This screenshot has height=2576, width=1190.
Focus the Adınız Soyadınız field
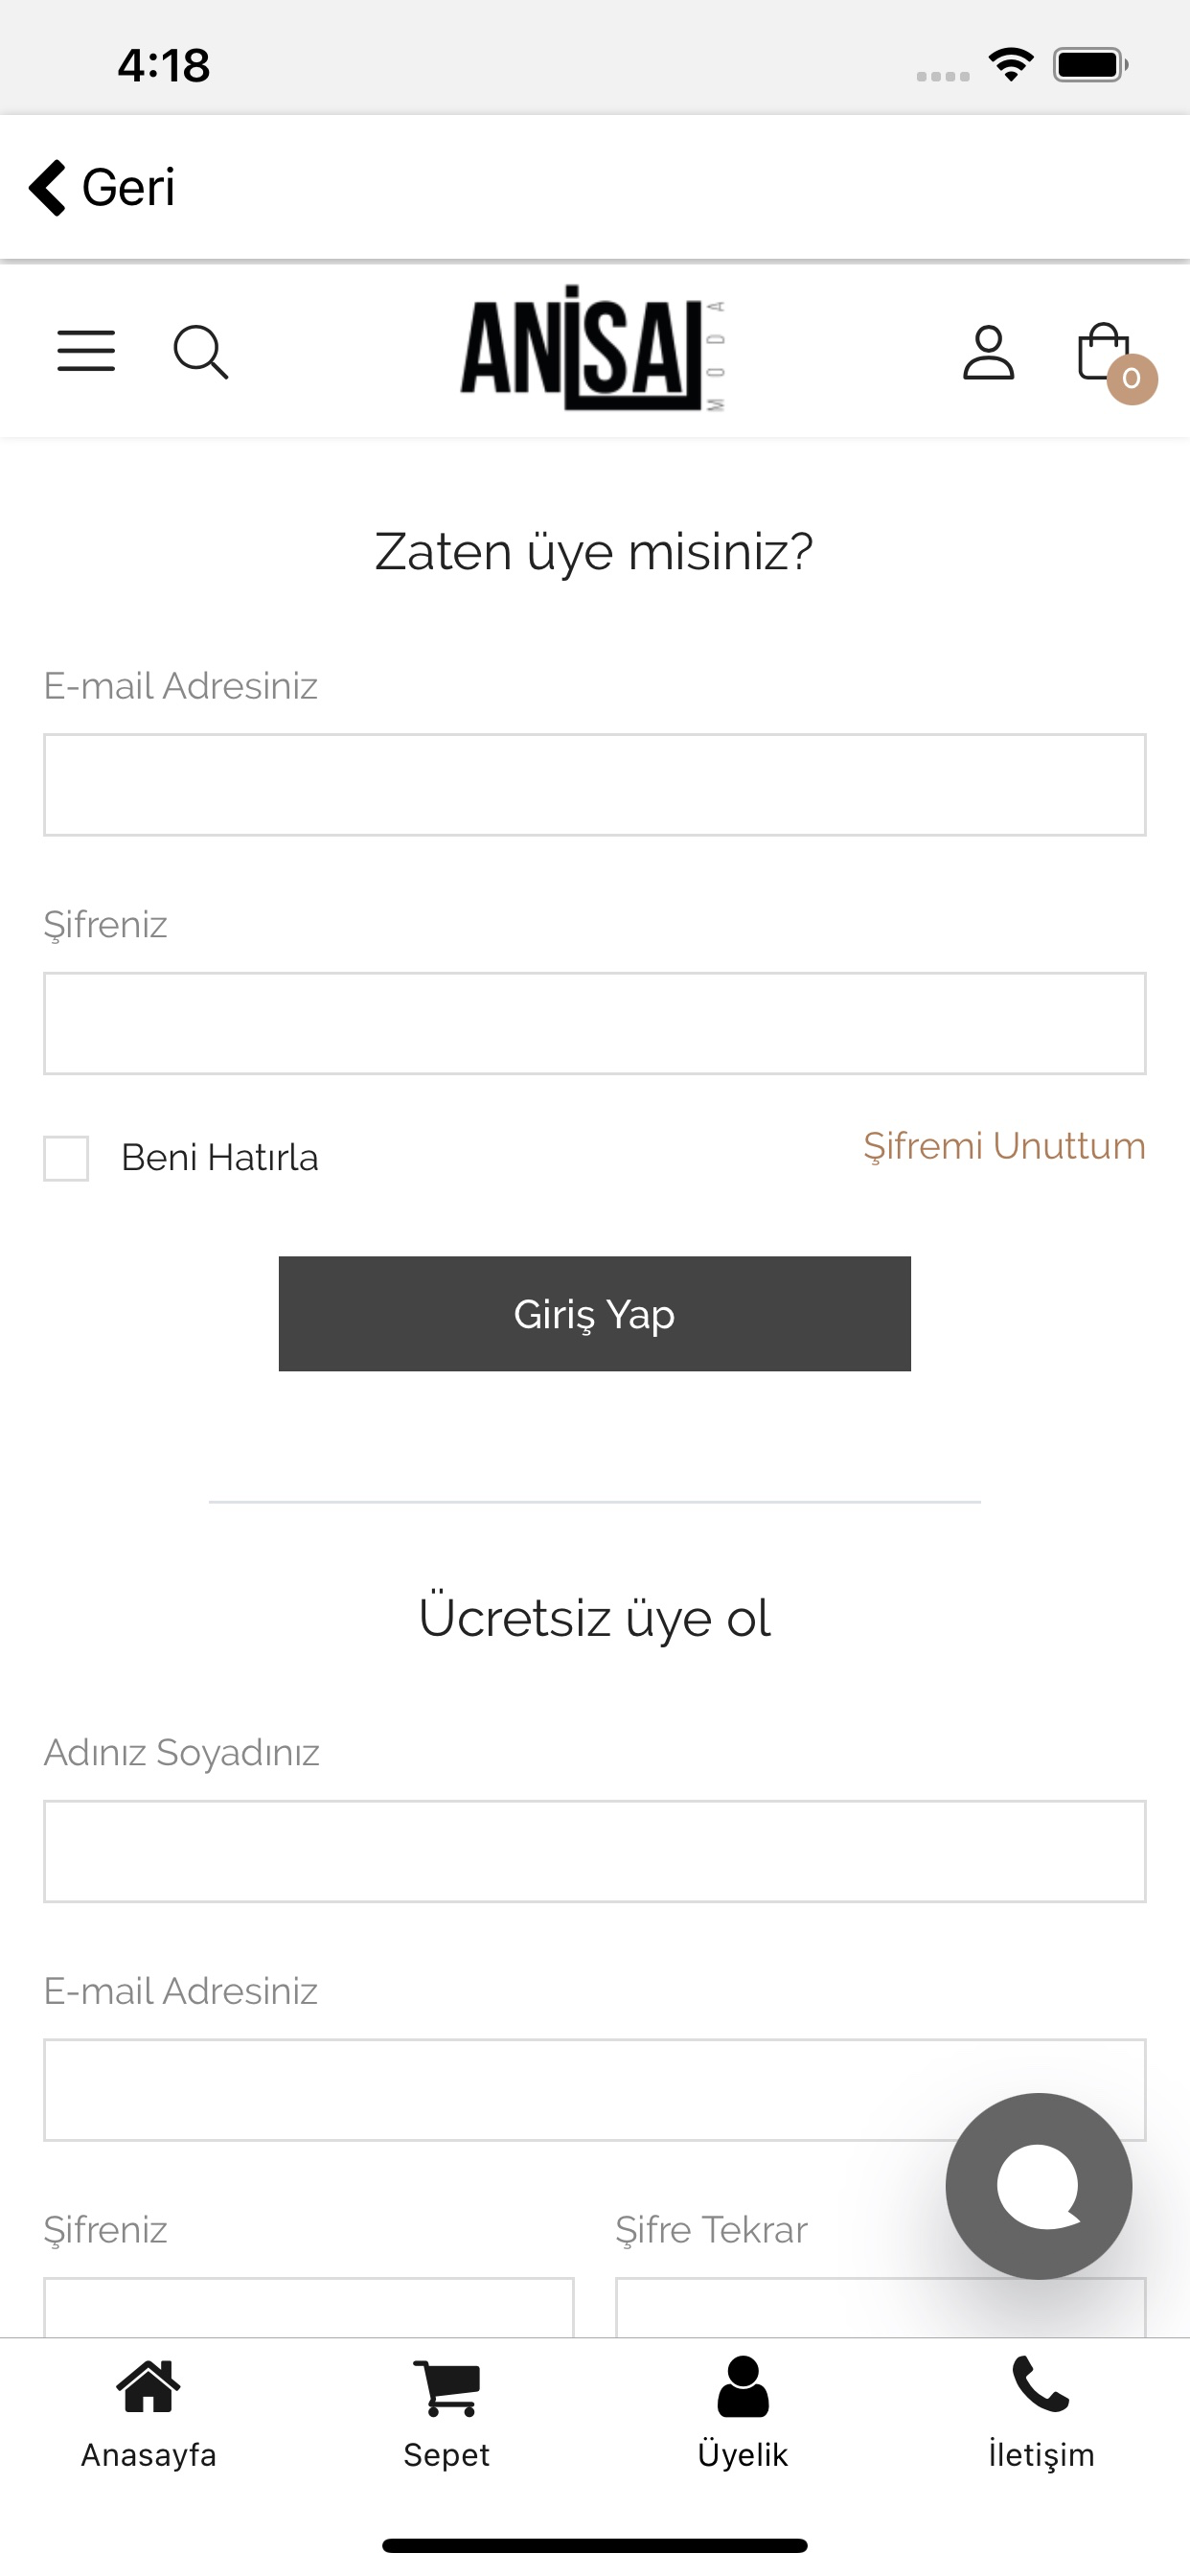pos(595,1851)
